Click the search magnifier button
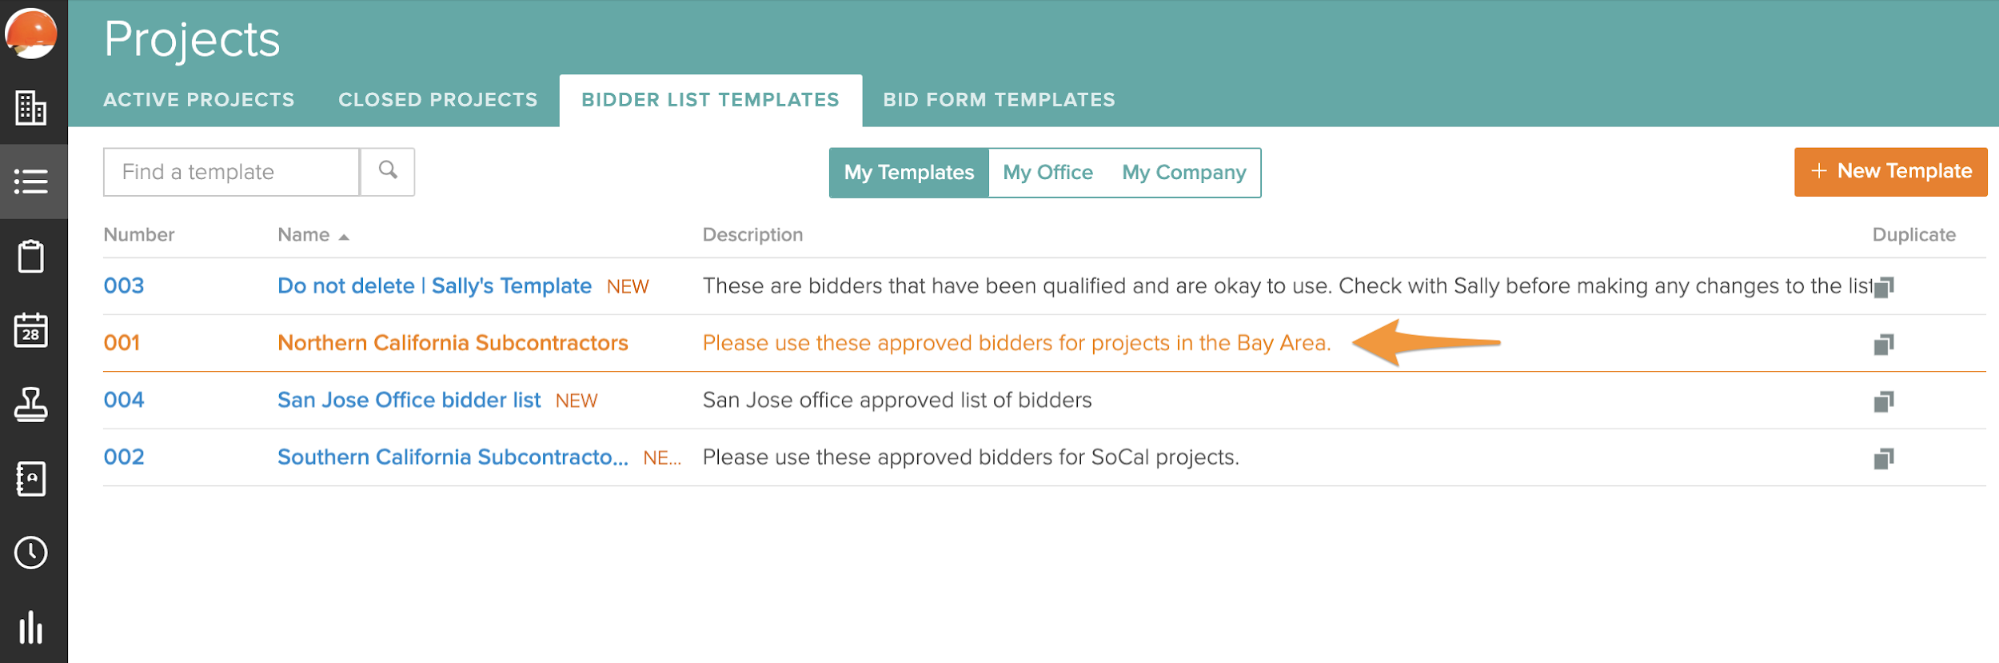This screenshot has width=1999, height=663. pyautogui.click(x=388, y=171)
